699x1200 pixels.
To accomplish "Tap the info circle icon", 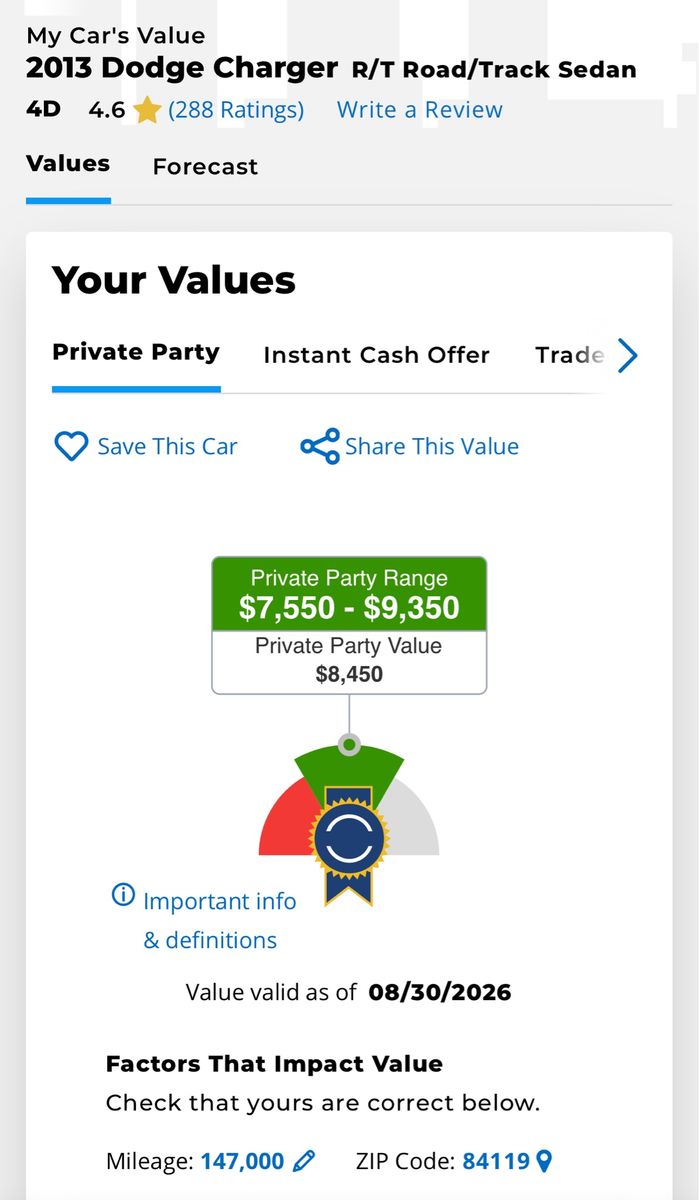I will click(123, 895).
